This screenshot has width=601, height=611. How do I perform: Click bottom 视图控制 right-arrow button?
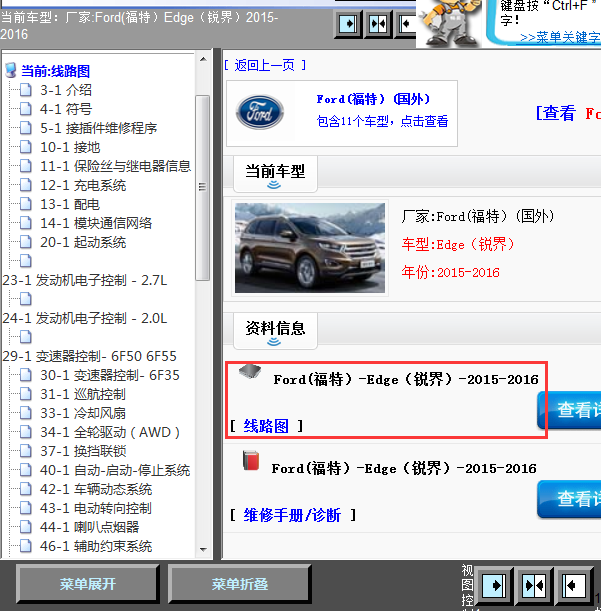495,586
